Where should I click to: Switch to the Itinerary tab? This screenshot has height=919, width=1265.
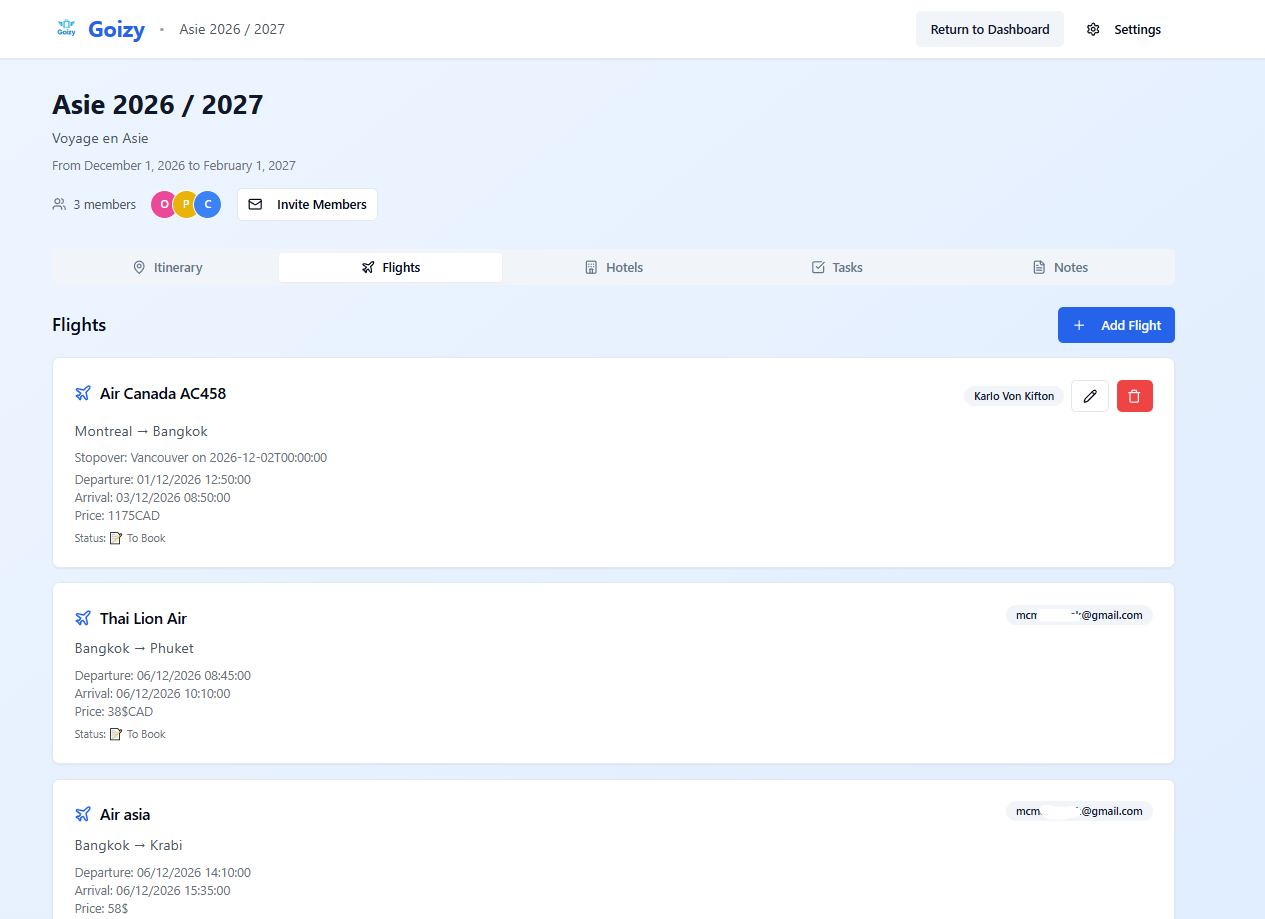click(x=167, y=267)
